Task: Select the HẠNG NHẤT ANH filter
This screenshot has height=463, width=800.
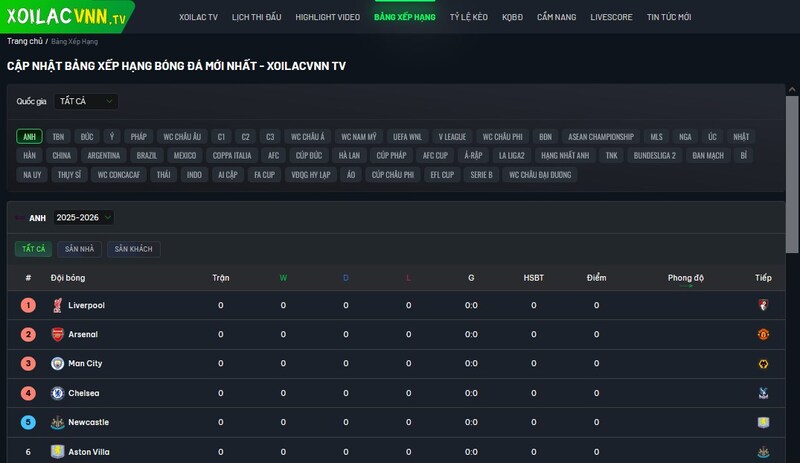Action: (x=565, y=155)
